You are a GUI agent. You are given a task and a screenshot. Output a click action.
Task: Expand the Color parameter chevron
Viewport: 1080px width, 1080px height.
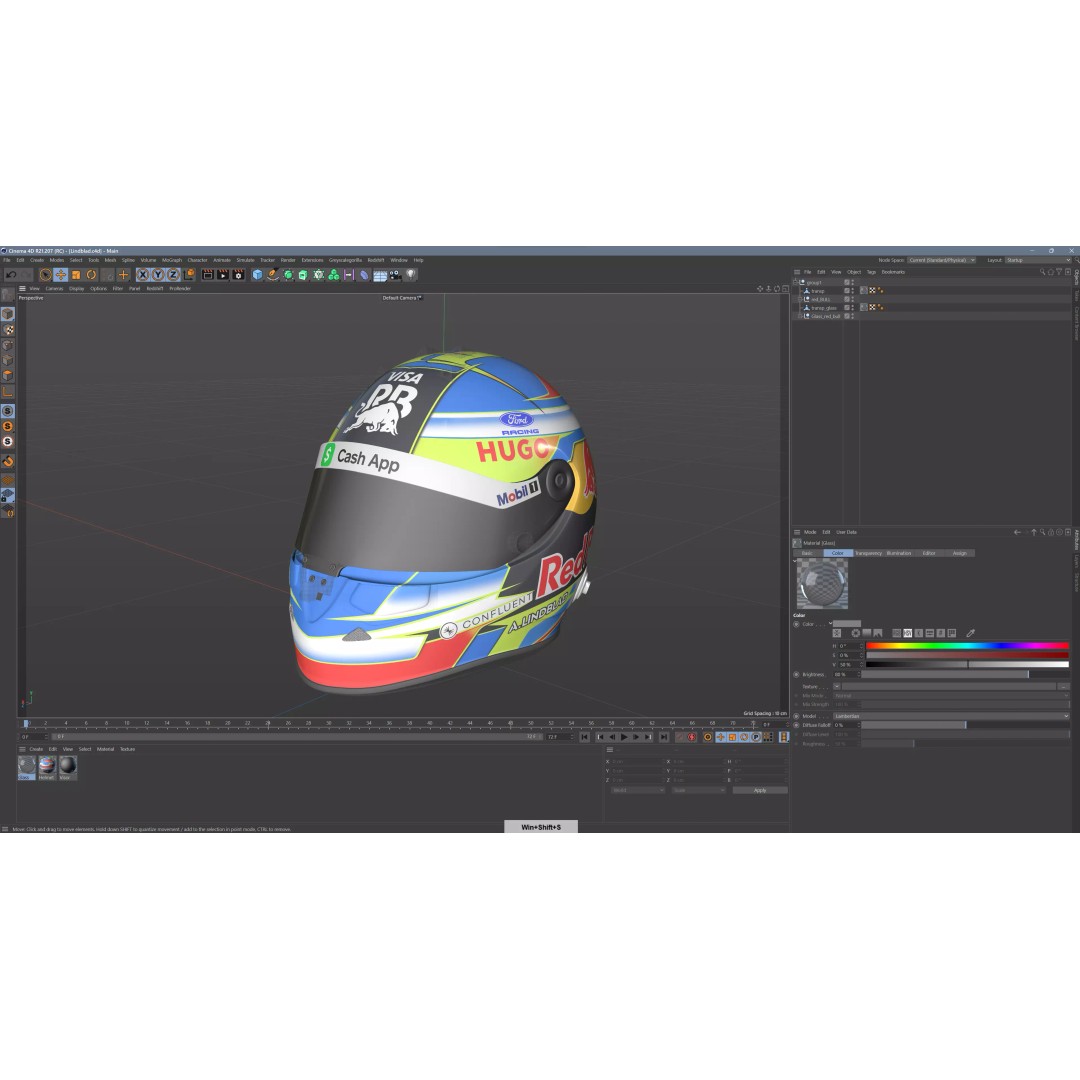click(830, 624)
